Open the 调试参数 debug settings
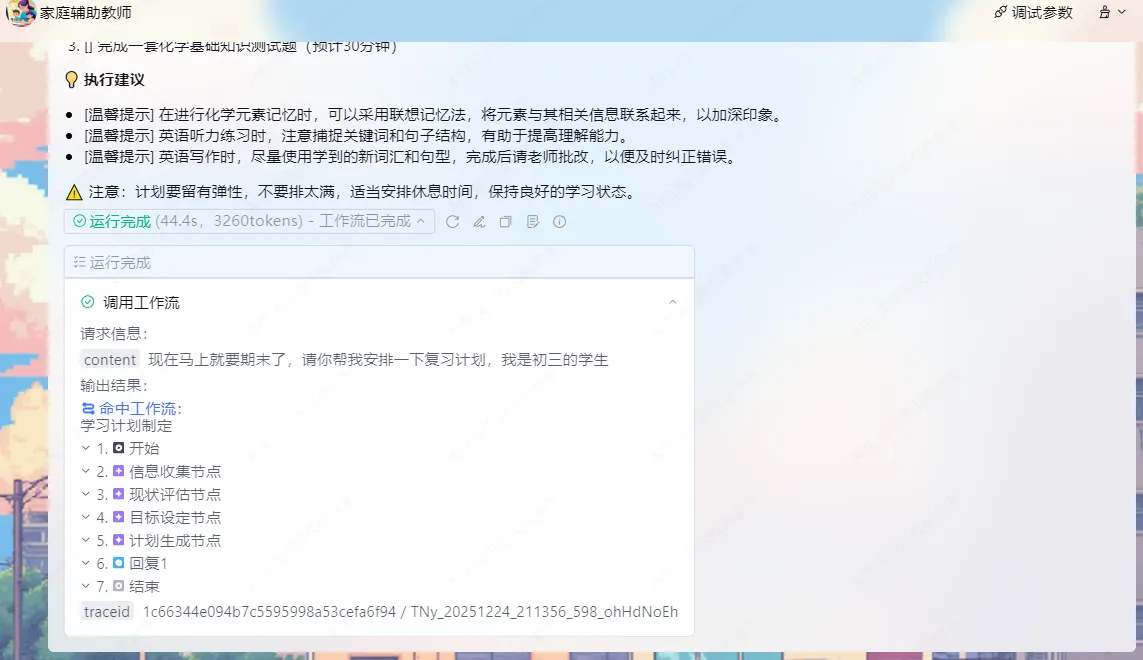 pos(1033,13)
